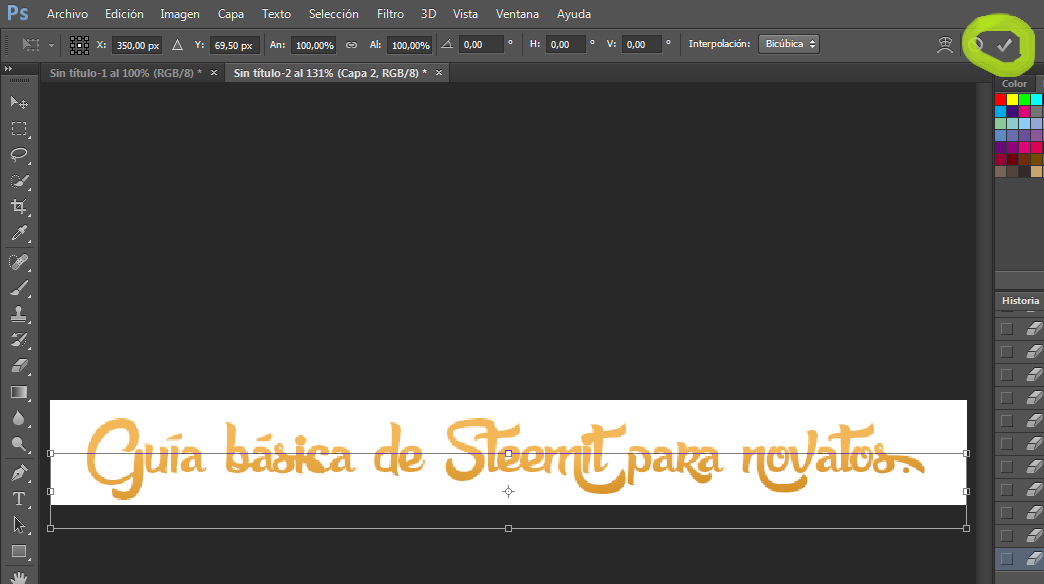Select the Rectangle shape tool
1044x584 pixels.
click(19, 551)
